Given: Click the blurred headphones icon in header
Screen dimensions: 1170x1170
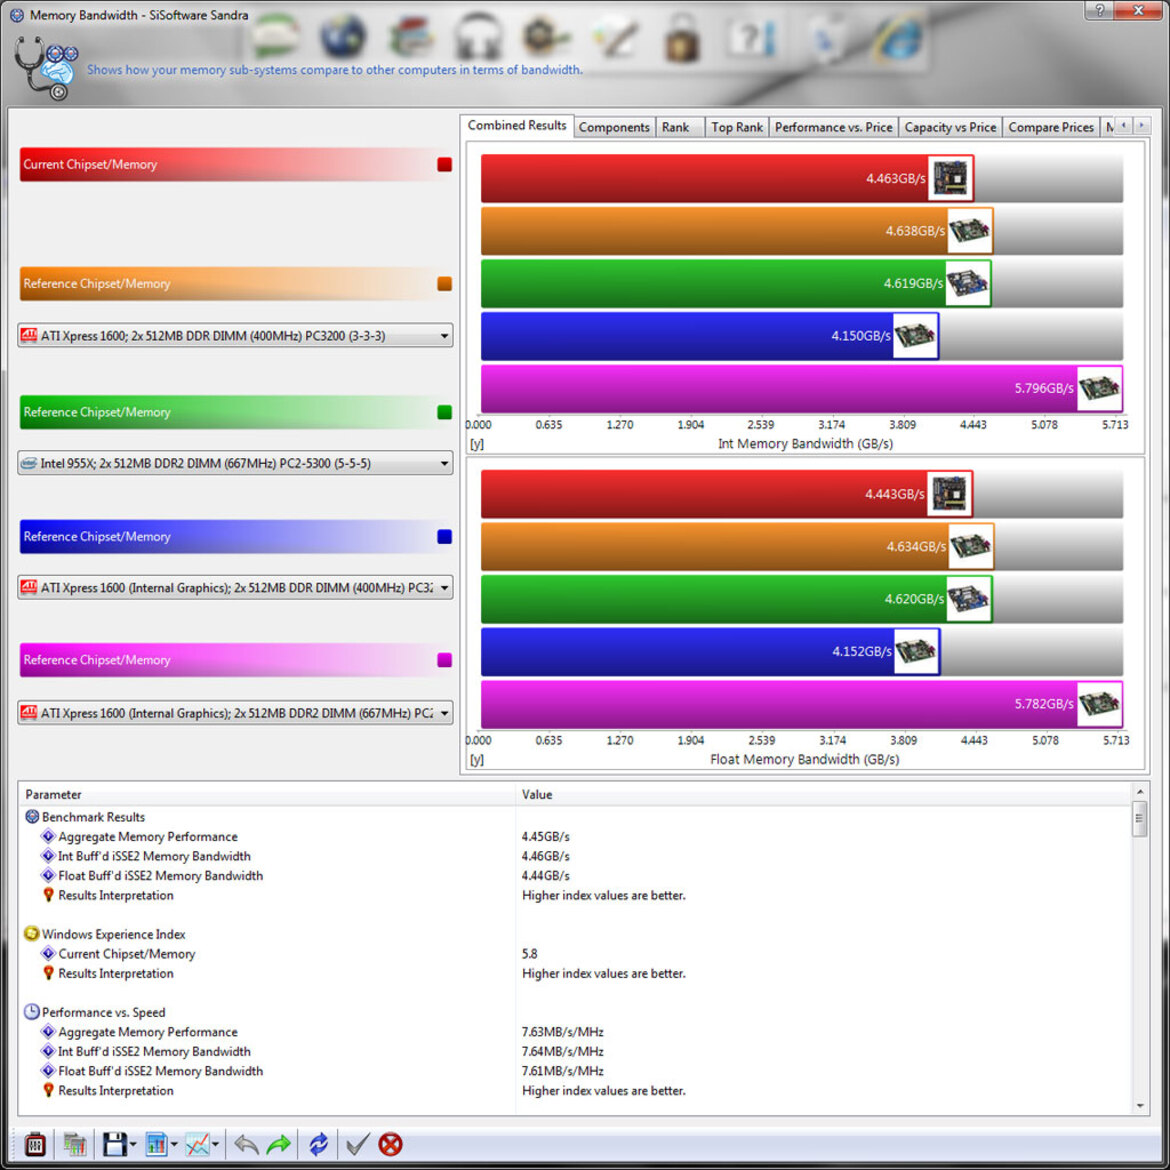Looking at the screenshot, I should click(478, 36).
